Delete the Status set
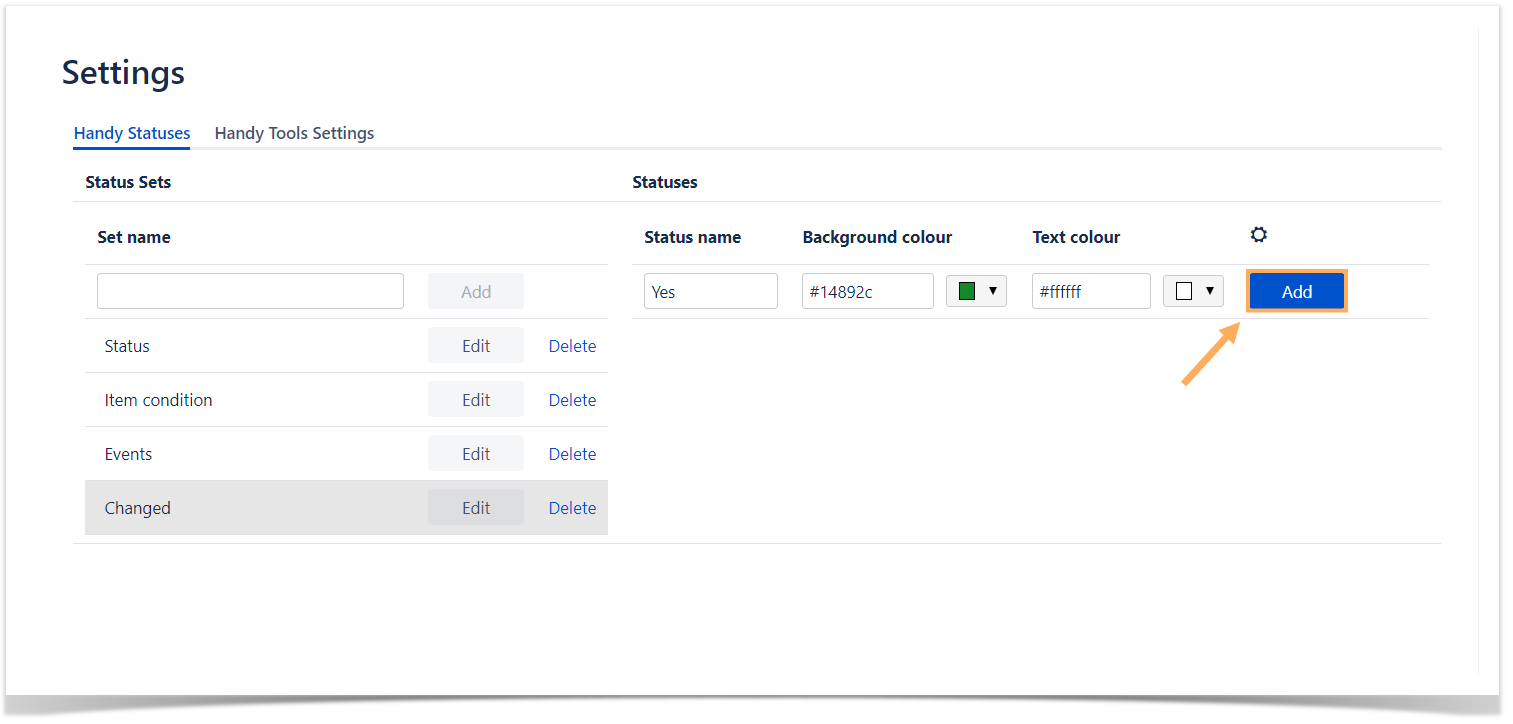The image size is (1513, 724). coord(572,346)
